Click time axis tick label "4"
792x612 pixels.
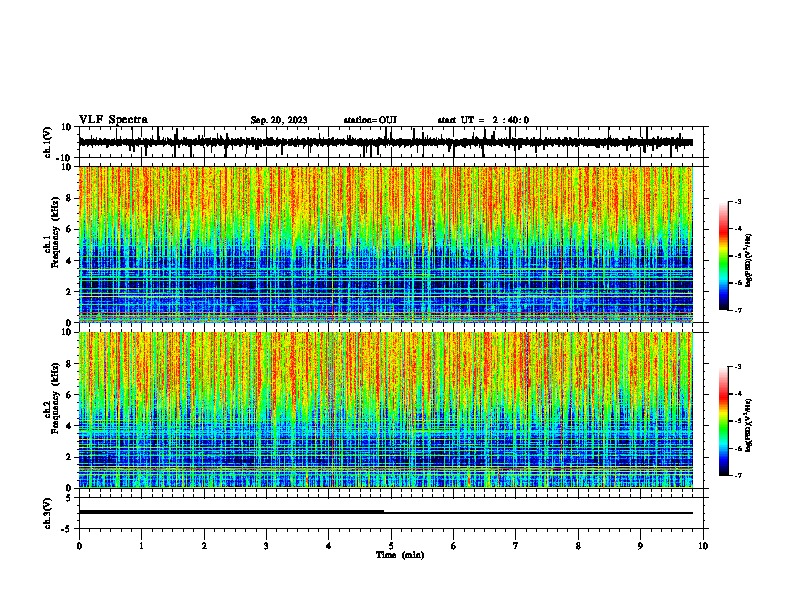pos(329,546)
